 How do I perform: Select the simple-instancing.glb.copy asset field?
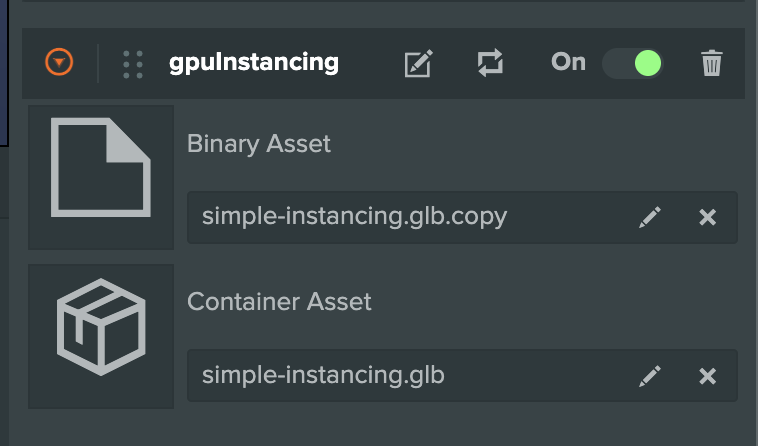point(400,217)
